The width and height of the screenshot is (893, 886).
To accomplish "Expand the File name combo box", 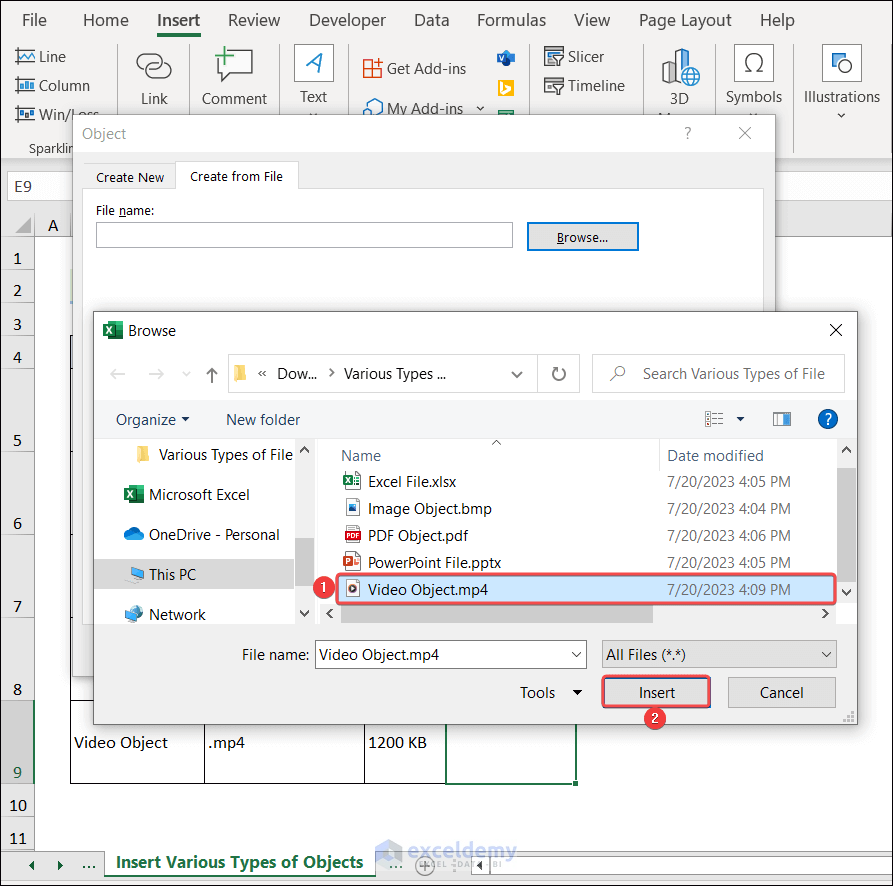I will (576, 655).
